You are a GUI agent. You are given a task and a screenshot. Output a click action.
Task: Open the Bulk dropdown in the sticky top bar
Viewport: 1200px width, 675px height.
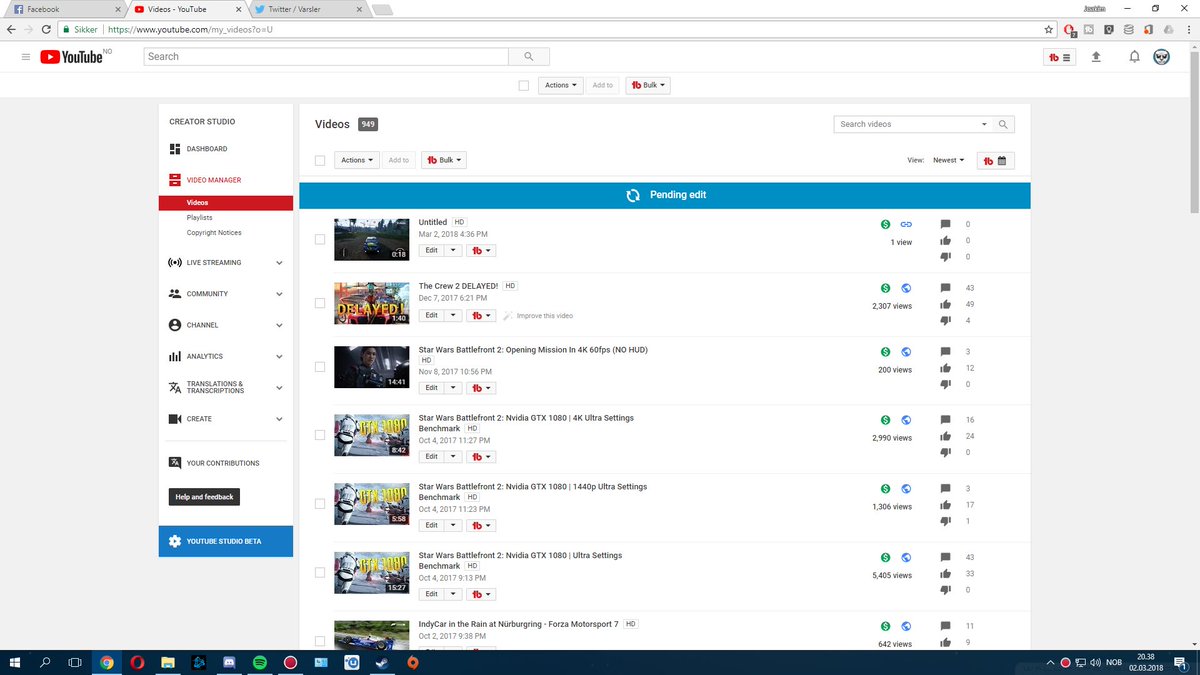click(648, 85)
